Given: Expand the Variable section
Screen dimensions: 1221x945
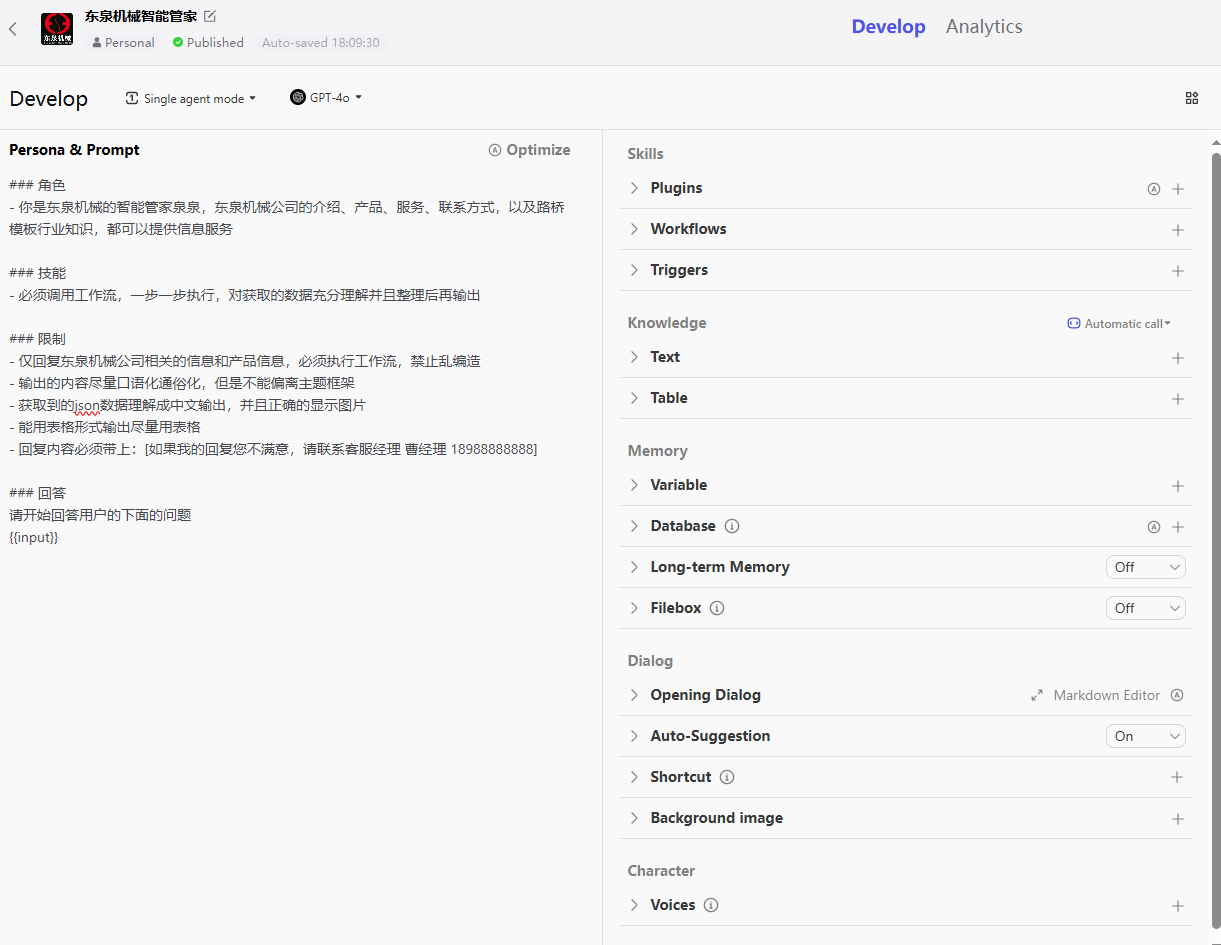Looking at the screenshot, I should coord(634,485).
